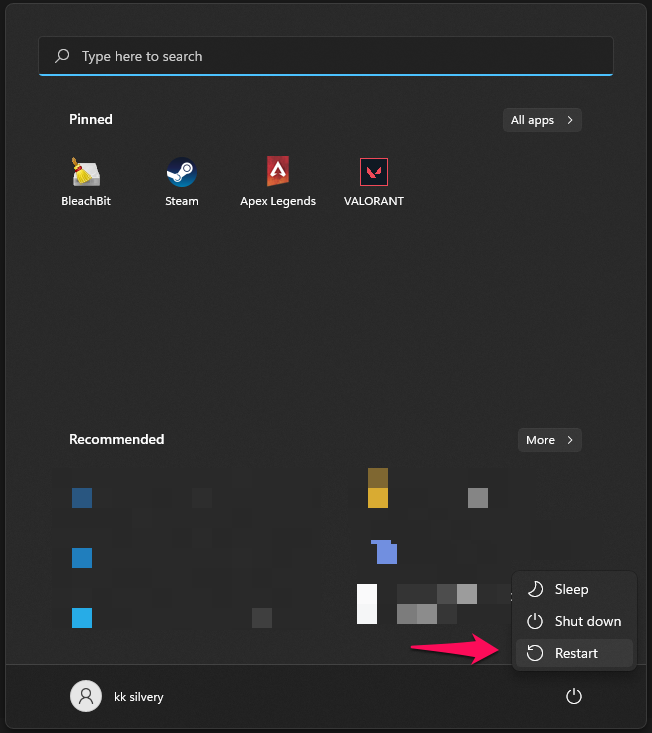Launch Steam from pinned apps
Image resolution: width=652 pixels, height=733 pixels.
click(182, 182)
